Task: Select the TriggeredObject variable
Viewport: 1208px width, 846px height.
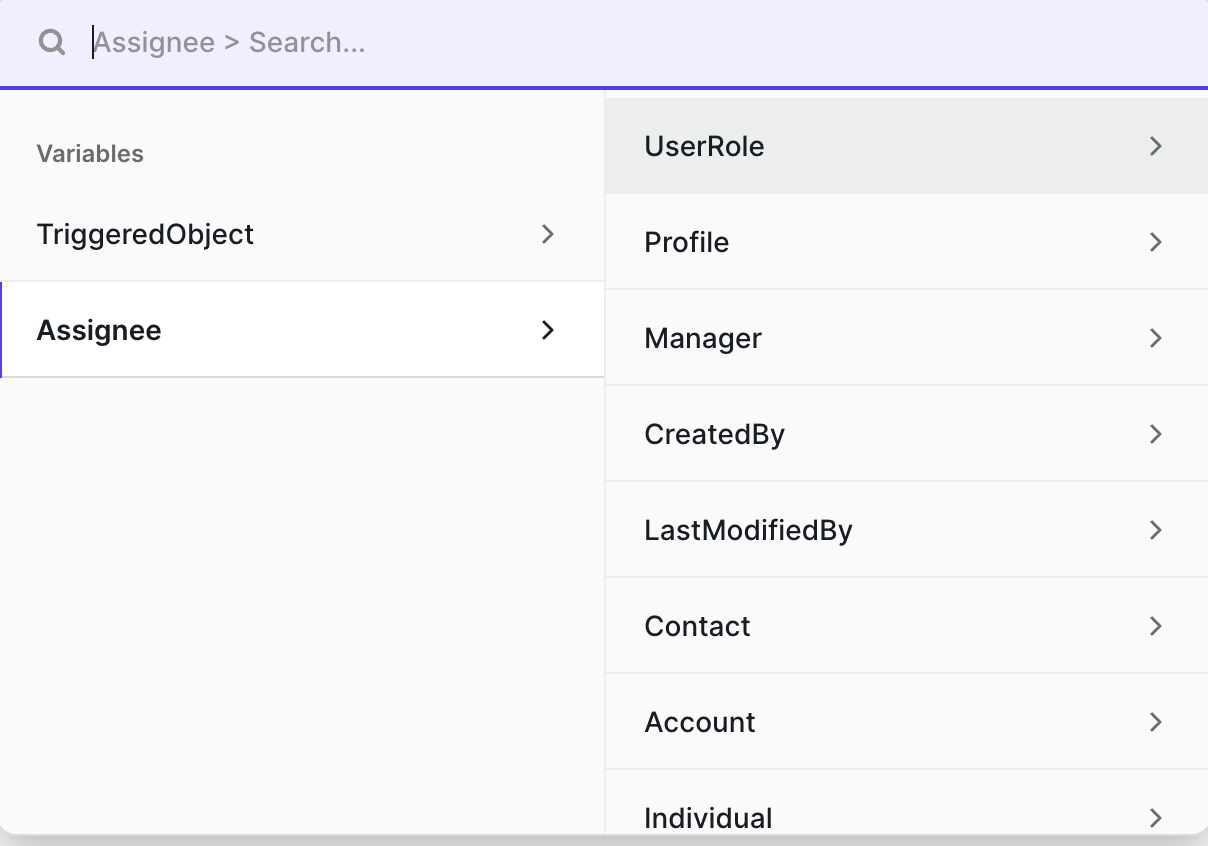Action: click(x=302, y=234)
